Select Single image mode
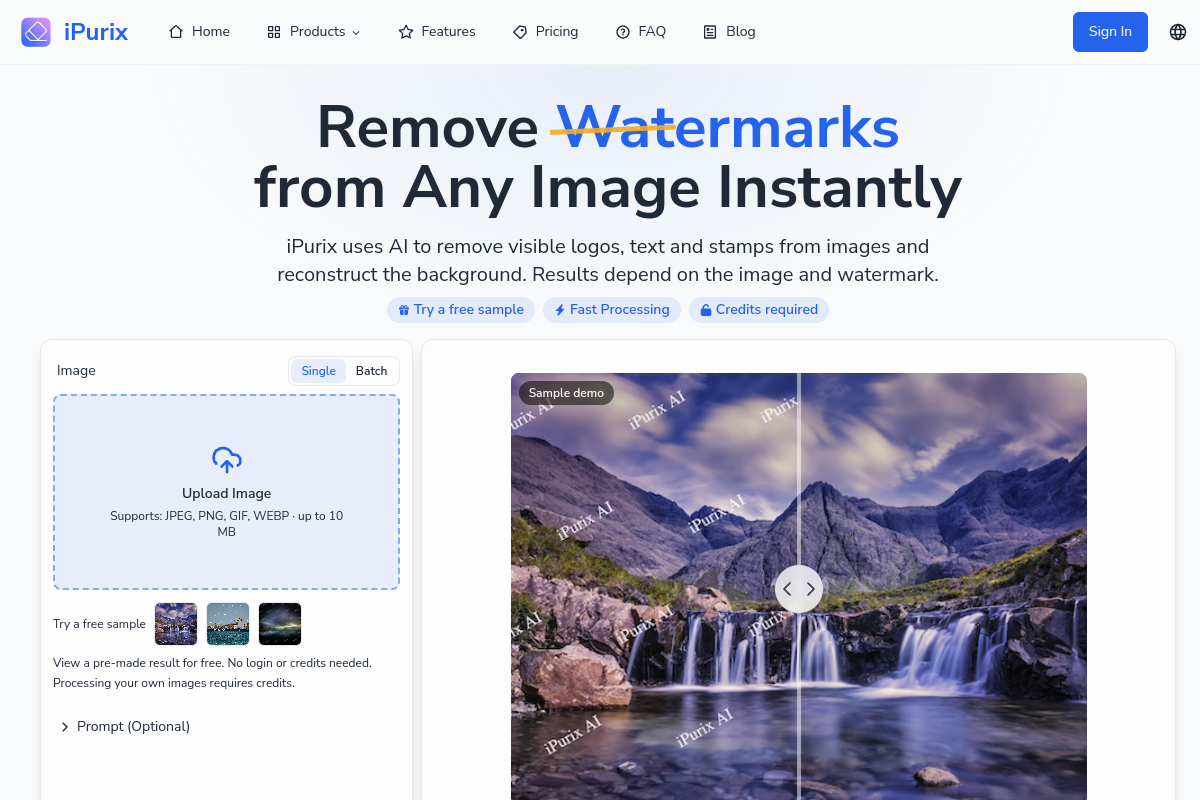Viewport: 1200px width, 800px height. 319,371
